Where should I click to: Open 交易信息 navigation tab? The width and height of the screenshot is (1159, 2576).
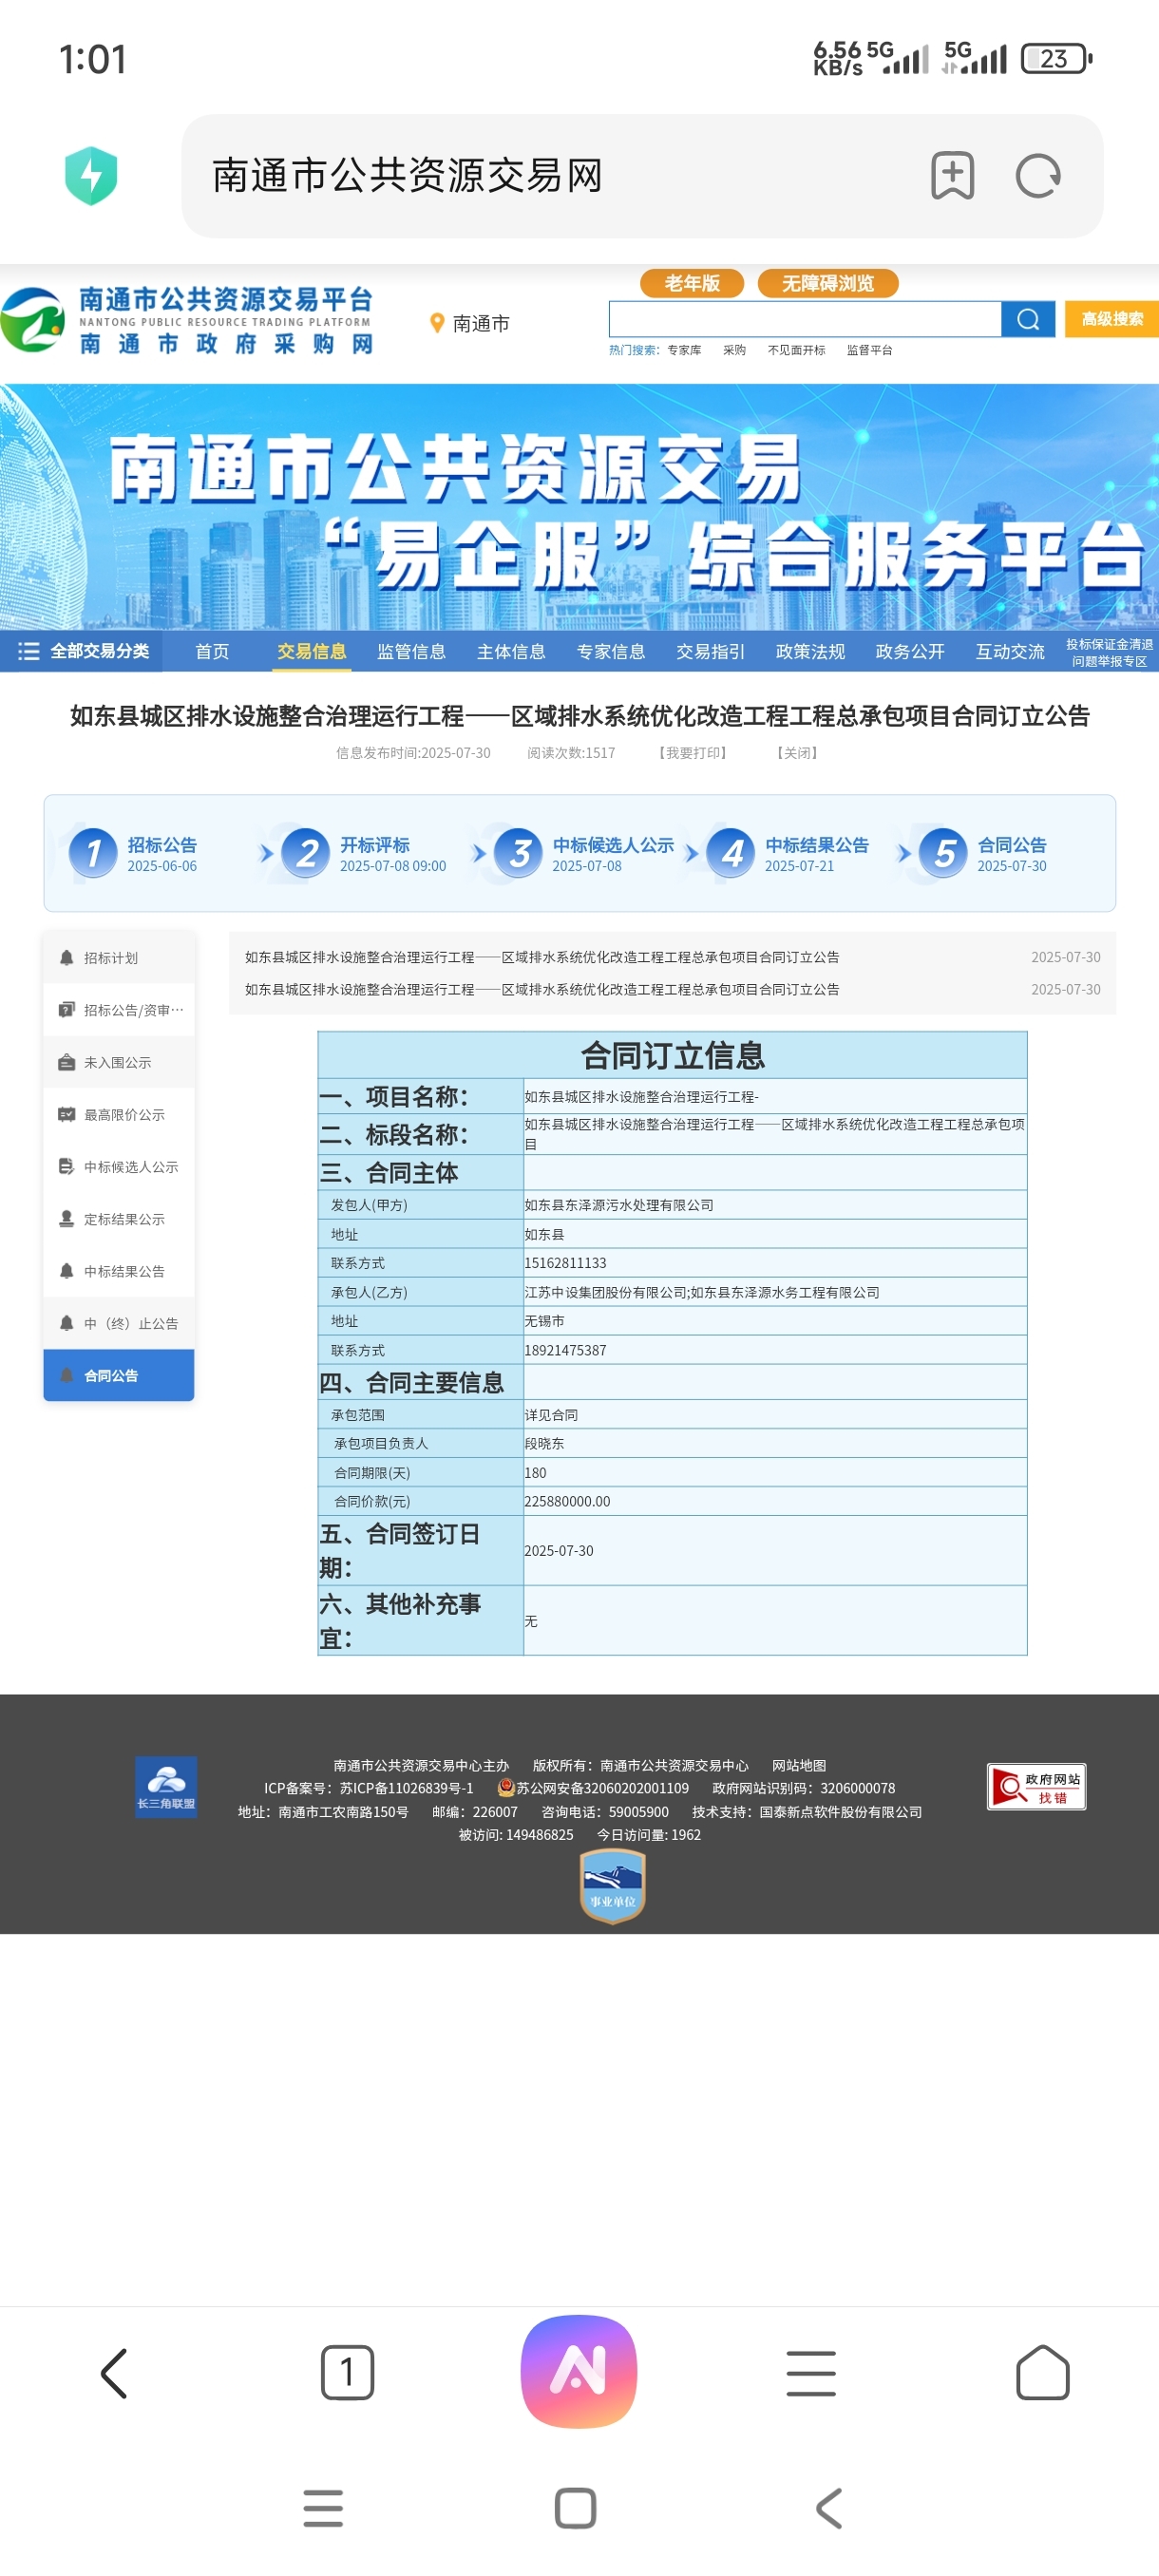[311, 651]
